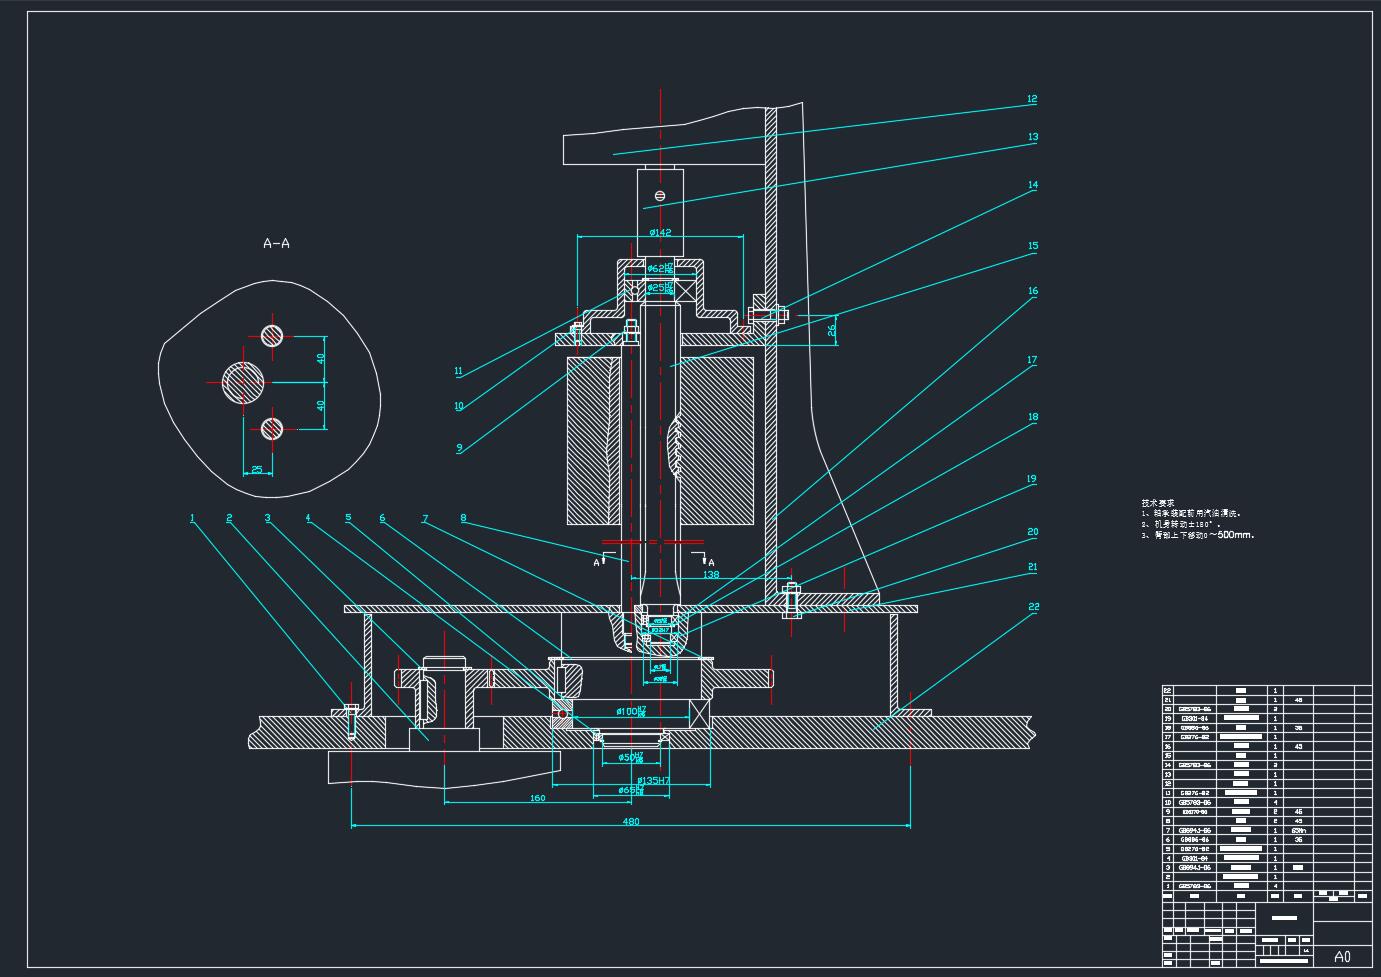Screen dimensions: 1381x977
Task: Select part callout number 12
Action: tap(1032, 99)
